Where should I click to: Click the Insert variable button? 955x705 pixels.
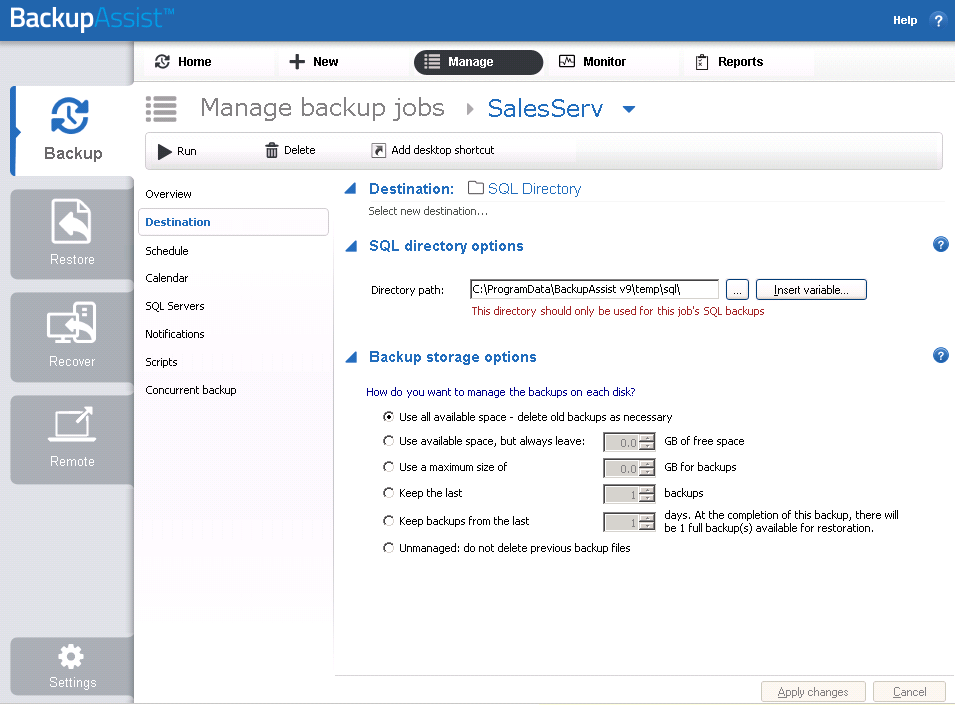(811, 290)
